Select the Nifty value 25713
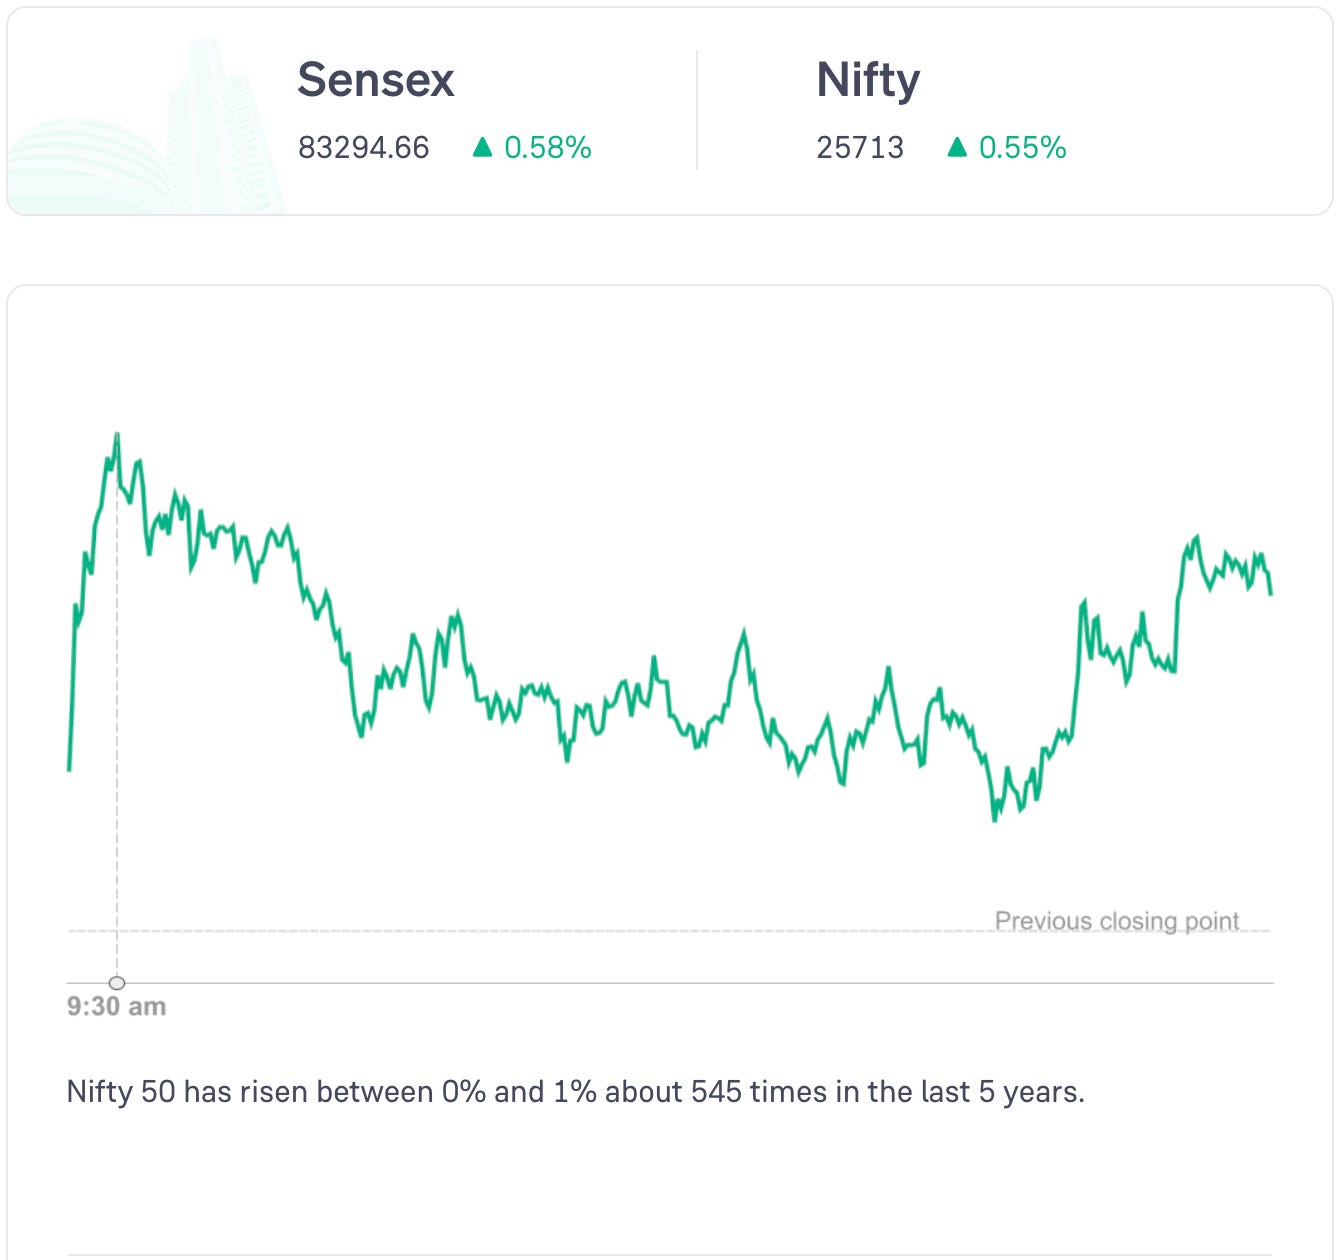 click(x=860, y=148)
